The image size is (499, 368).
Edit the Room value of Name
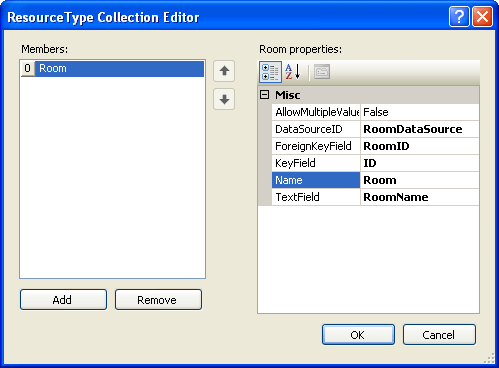pos(420,180)
